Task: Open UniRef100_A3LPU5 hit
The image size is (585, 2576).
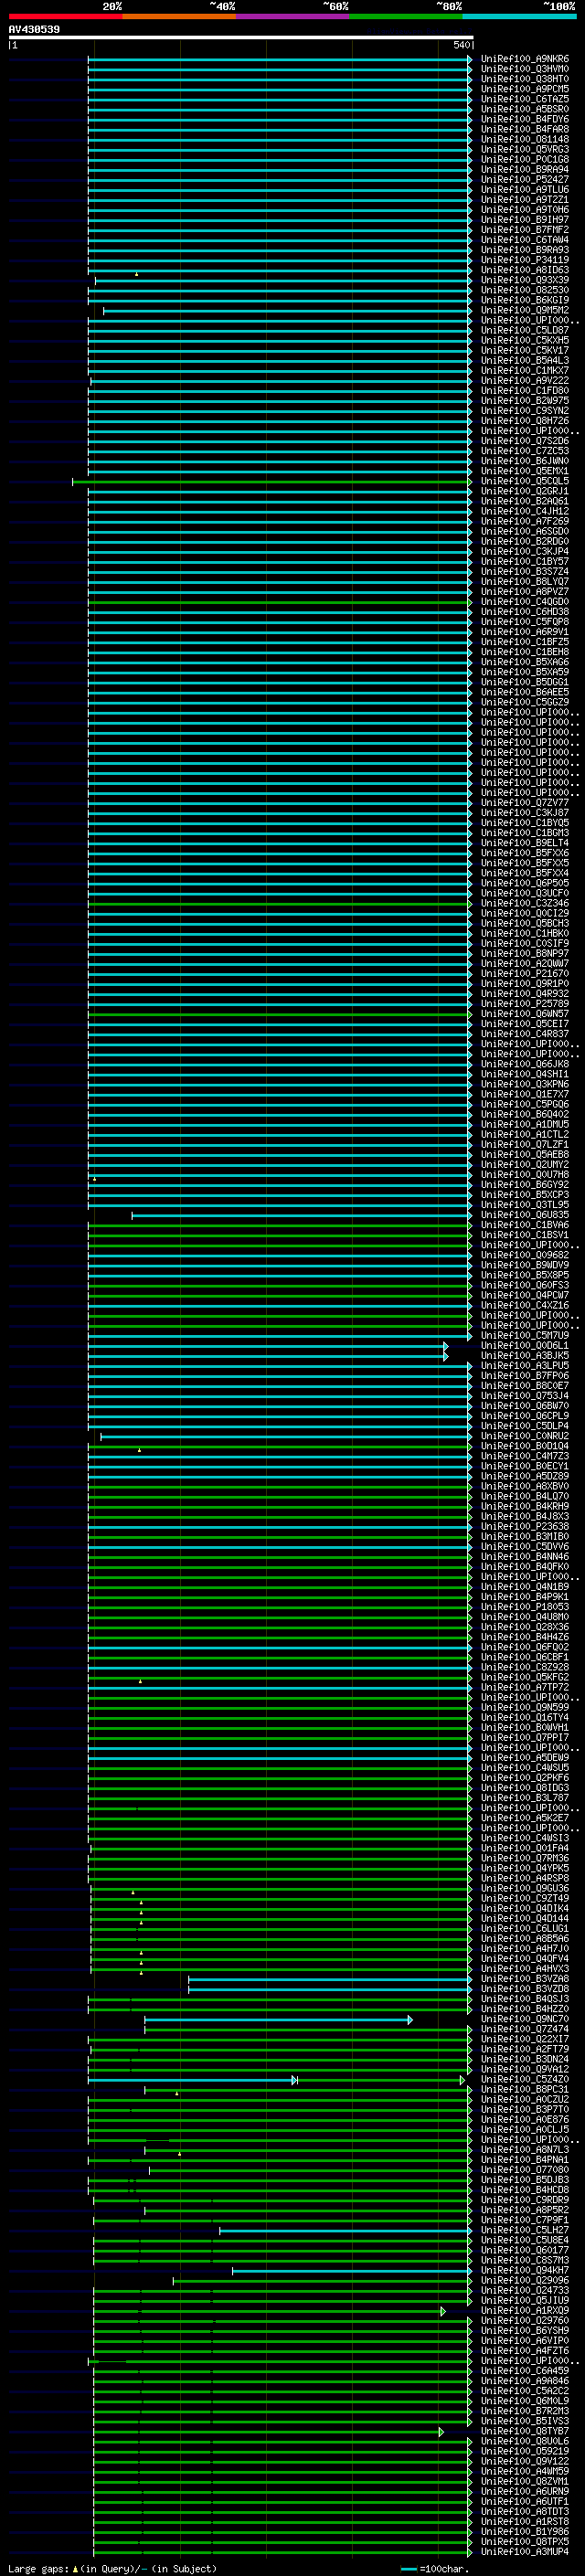Action: (525, 1365)
